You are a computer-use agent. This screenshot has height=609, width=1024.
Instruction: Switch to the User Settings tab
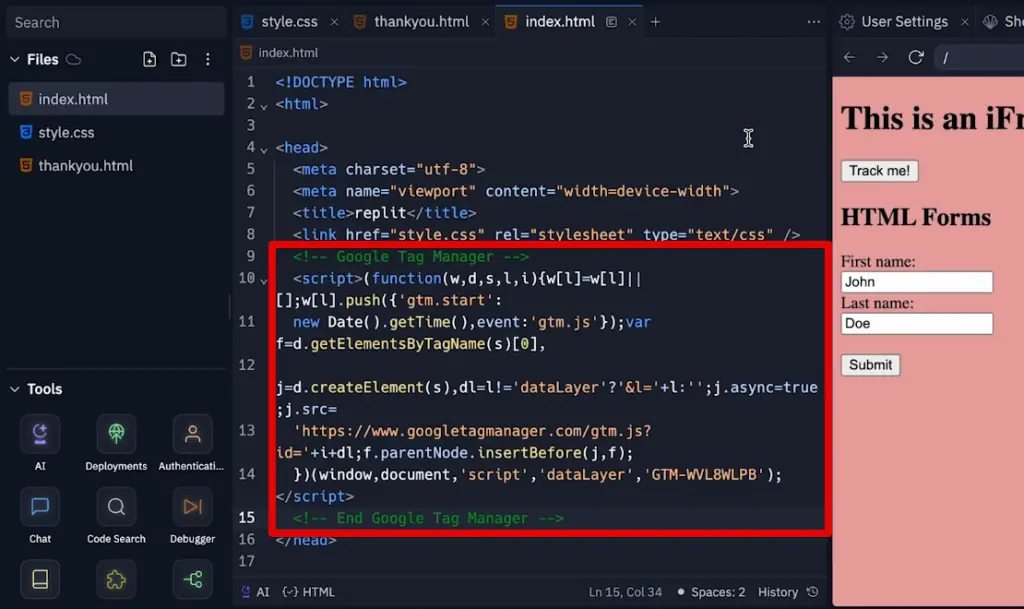point(903,21)
